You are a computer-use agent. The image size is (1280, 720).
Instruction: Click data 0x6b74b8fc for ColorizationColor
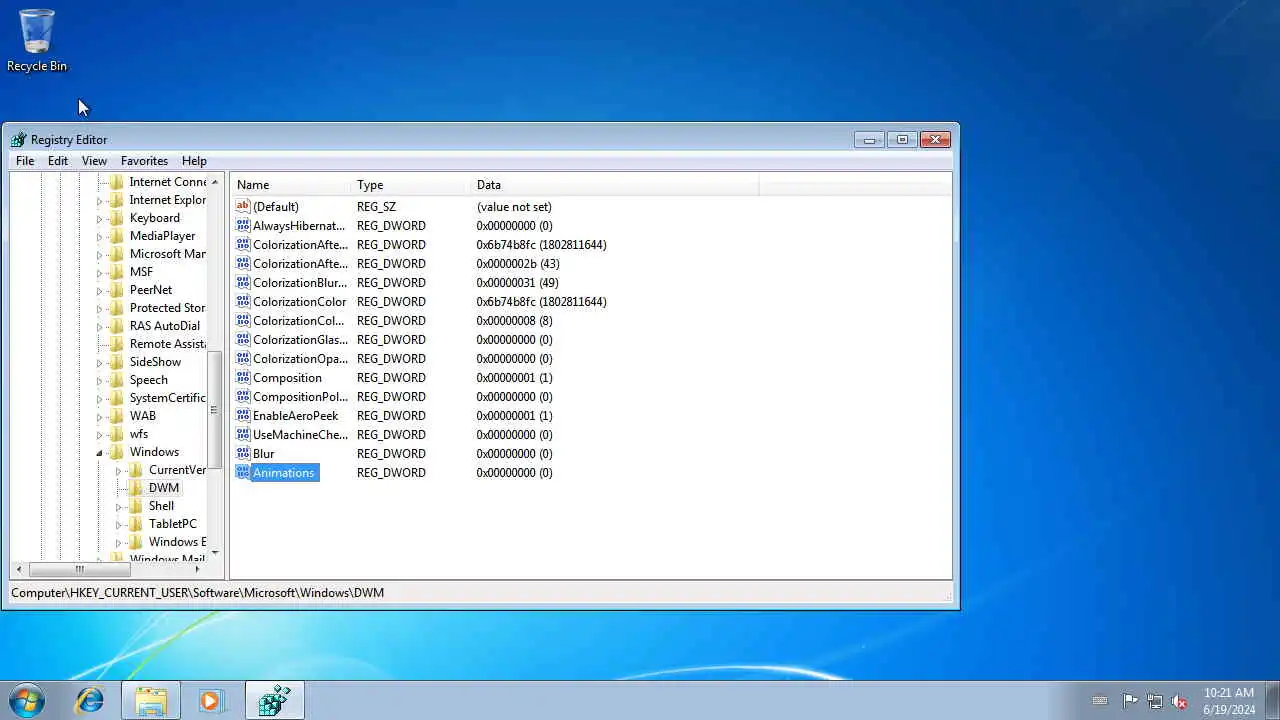(x=541, y=302)
